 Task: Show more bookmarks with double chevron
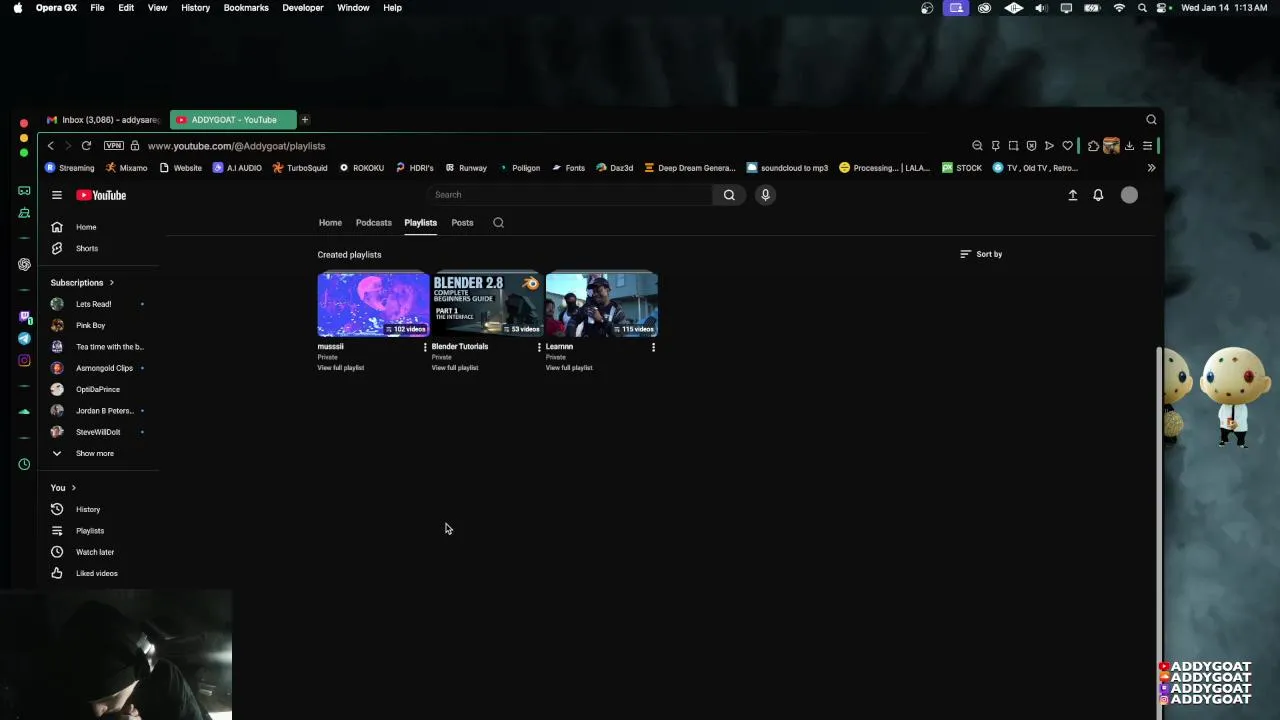coord(1151,168)
